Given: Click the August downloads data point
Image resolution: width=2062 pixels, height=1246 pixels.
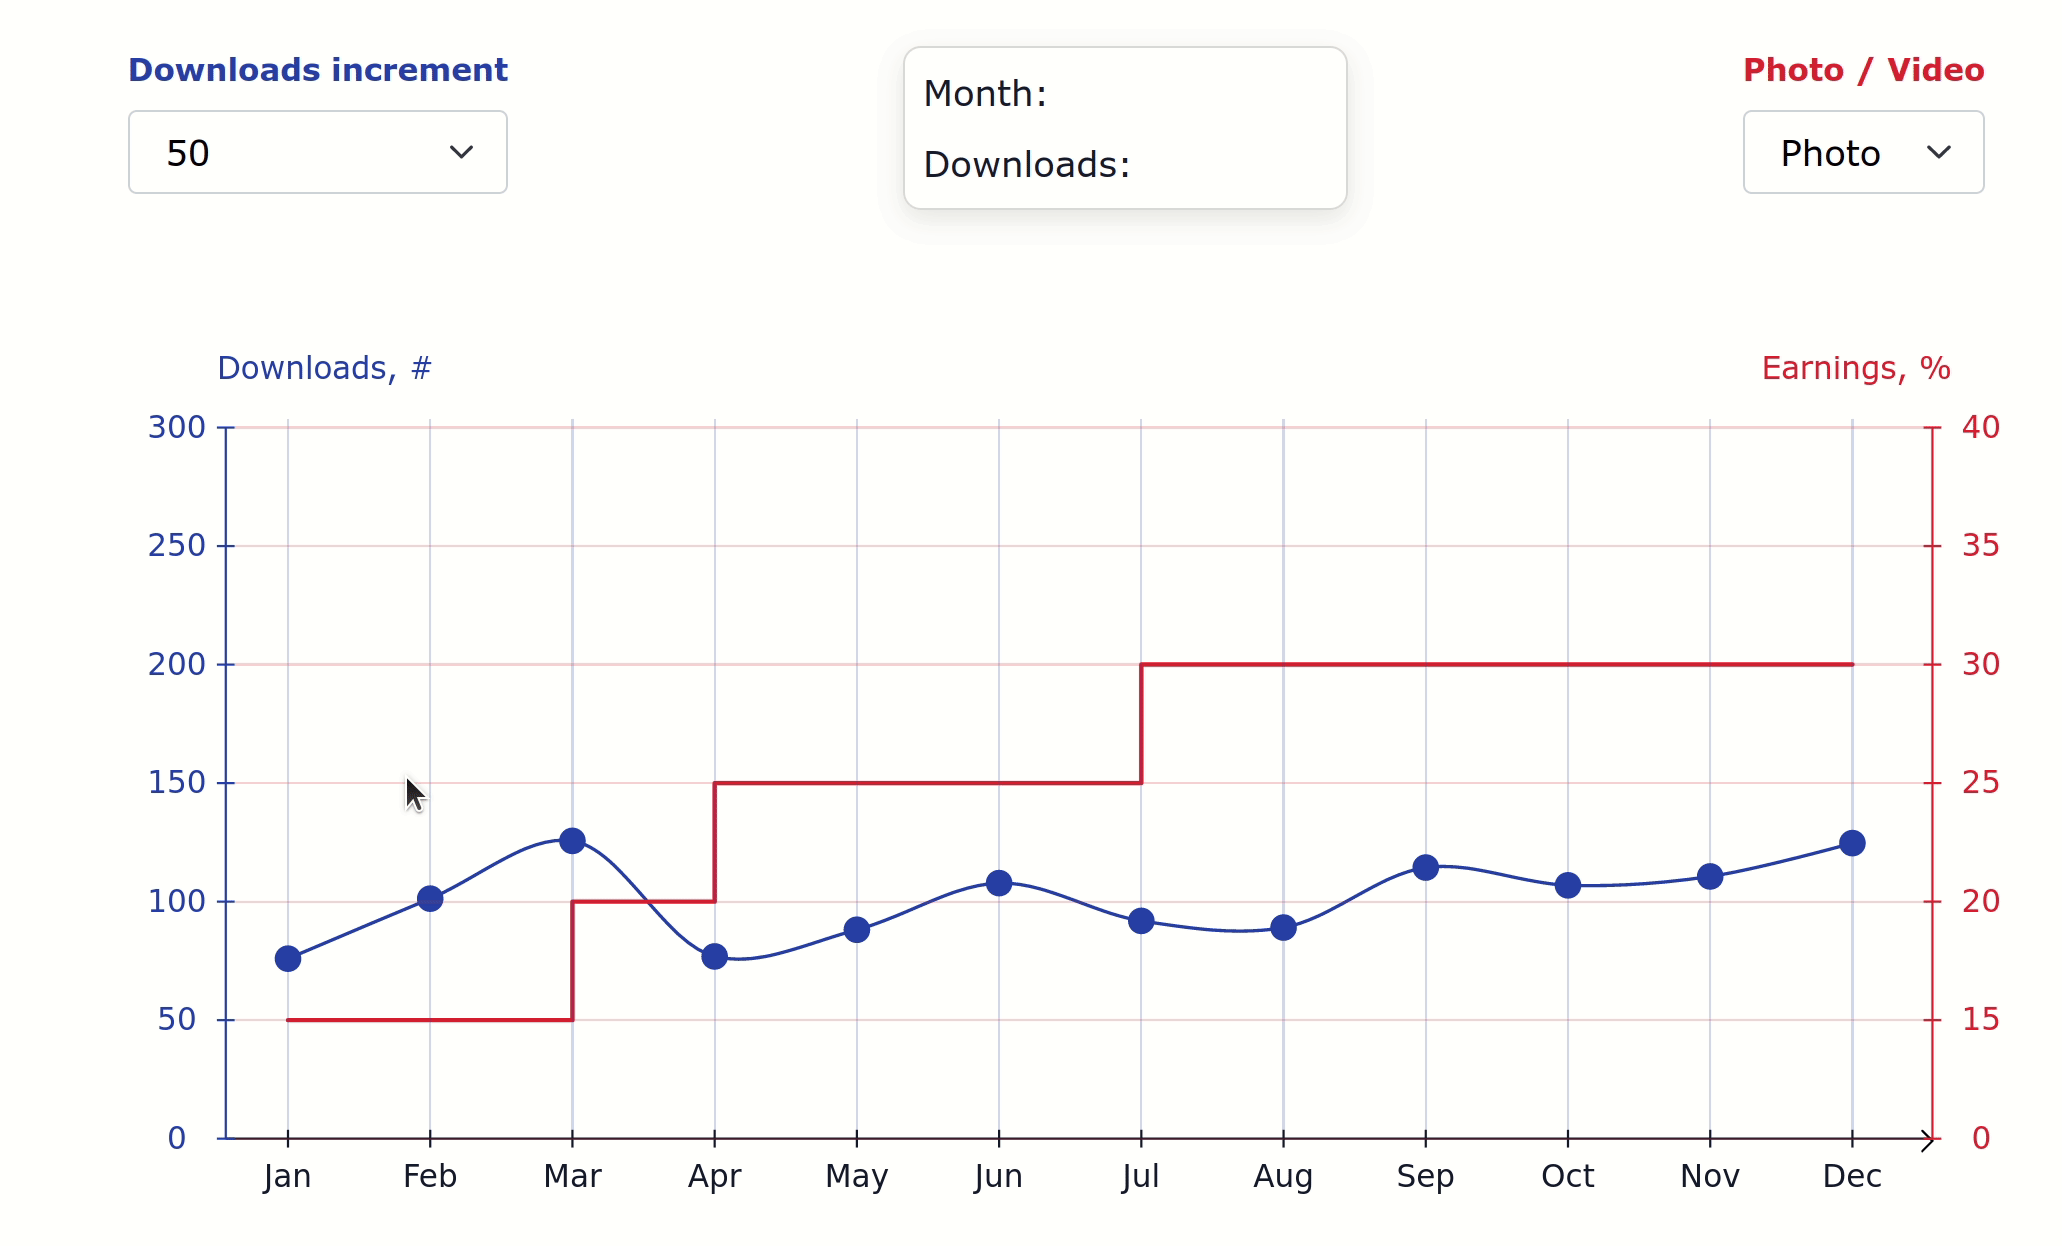Looking at the screenshot, I should (1283, 928).
